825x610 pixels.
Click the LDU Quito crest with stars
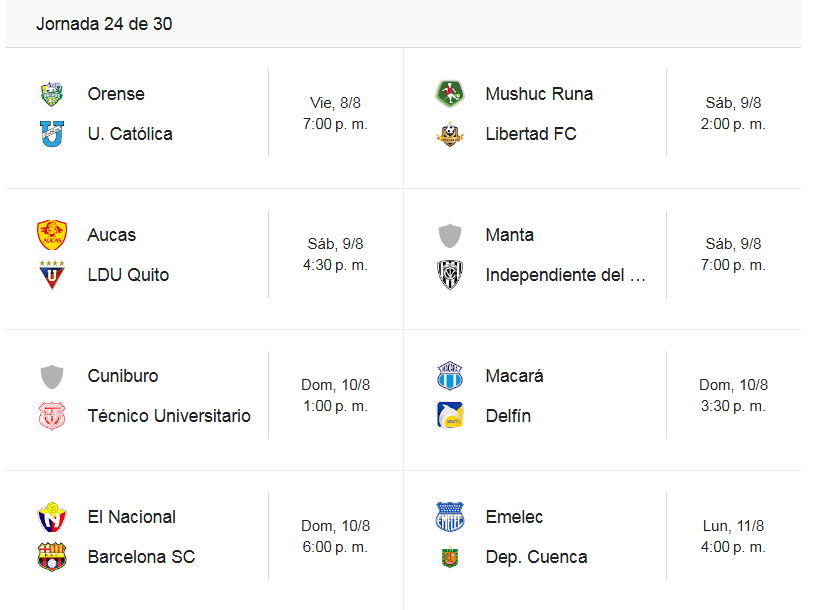pyautogui.click(x=52, y=275)
